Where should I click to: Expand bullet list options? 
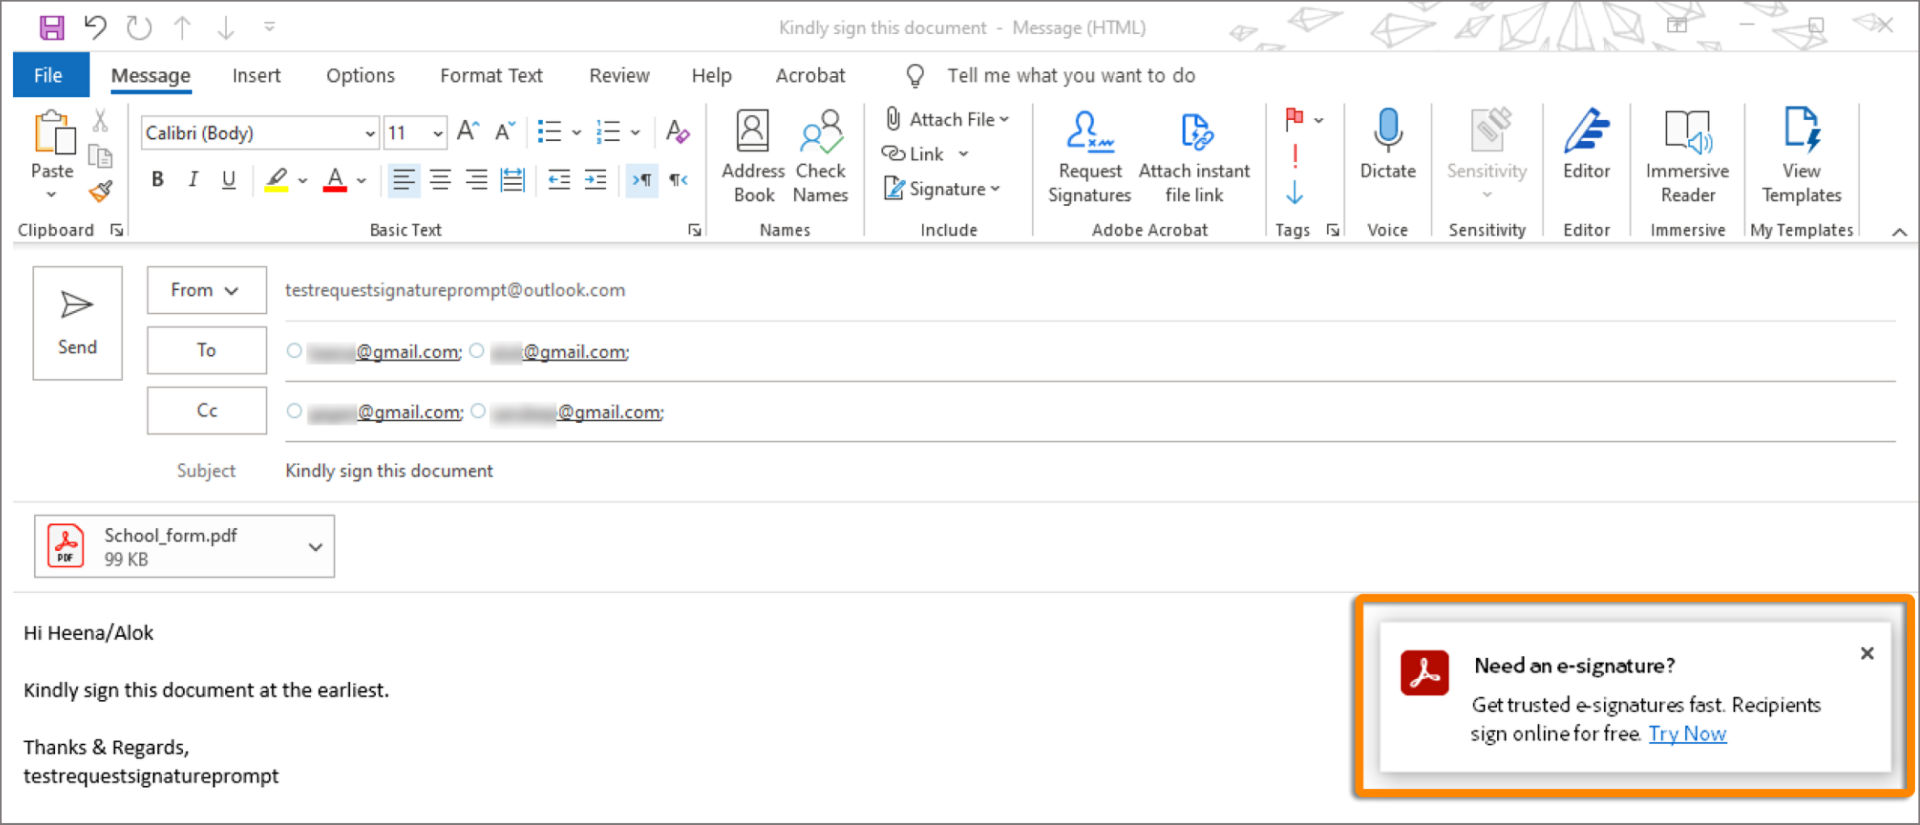(x=576, y=132)
